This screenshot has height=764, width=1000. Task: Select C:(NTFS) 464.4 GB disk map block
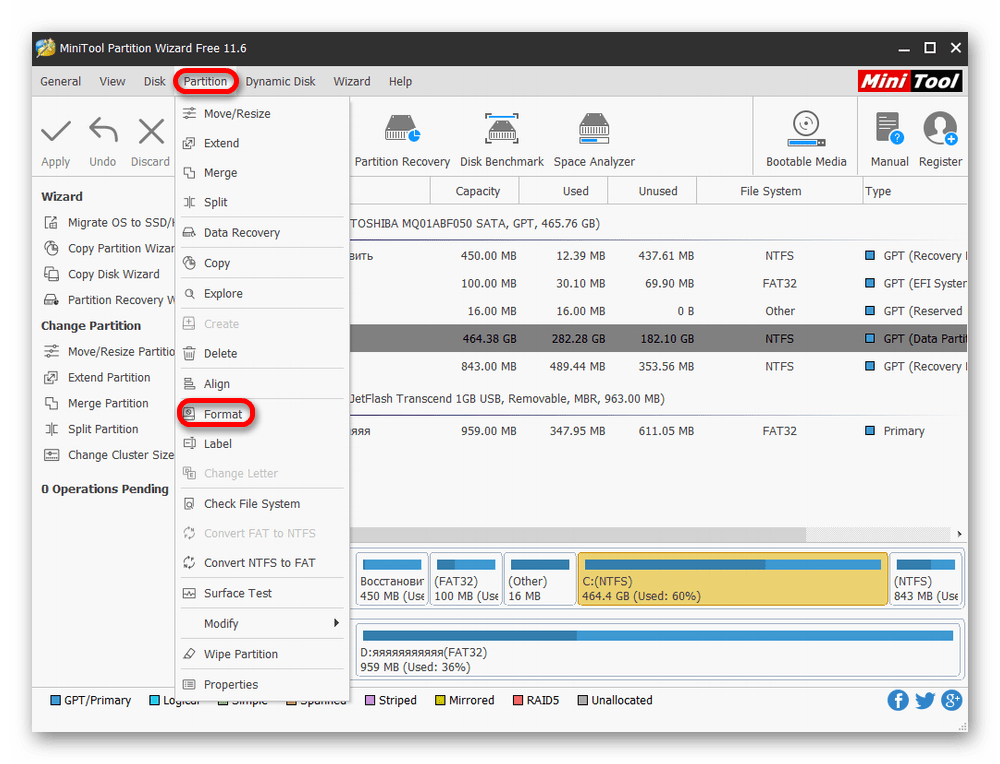pos(732,579)
